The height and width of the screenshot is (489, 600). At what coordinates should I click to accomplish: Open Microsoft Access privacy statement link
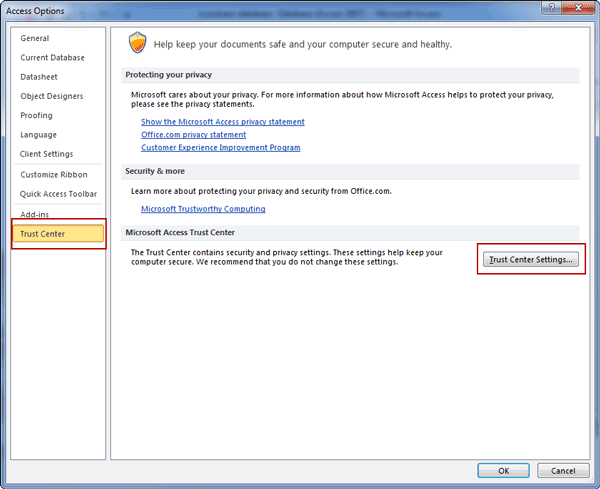tap(223, 122)
